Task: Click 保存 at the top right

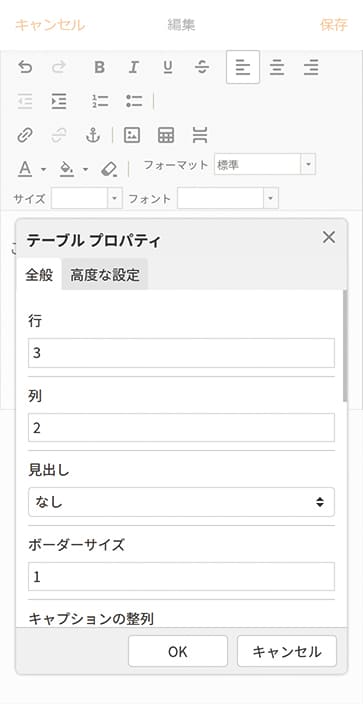Action: click(x=333, y=25)
